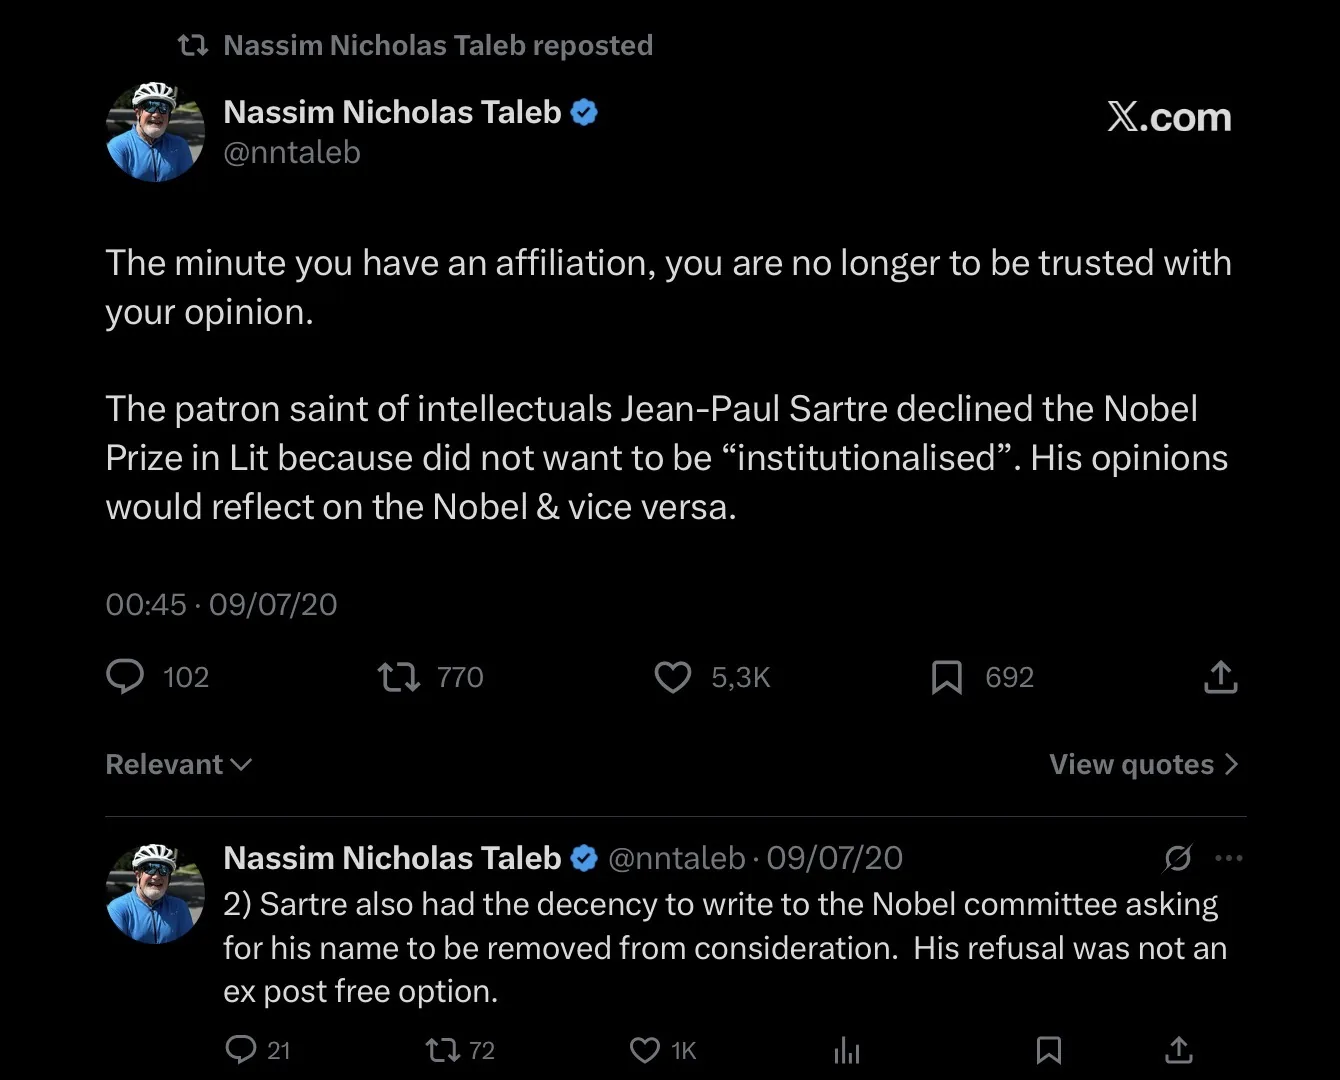
Task: Click the @nntaleb handle under author name
Action: click(x=291, y=152)
